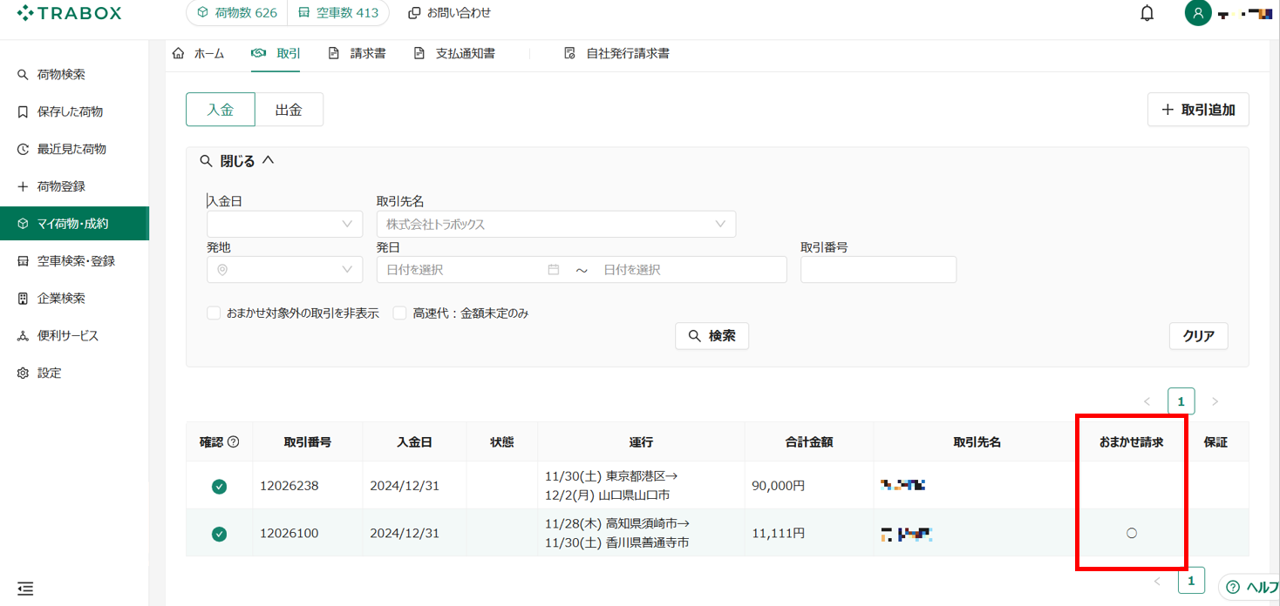
Task: Click the 荷物数 626 counter
Action: tap(236, 13)
